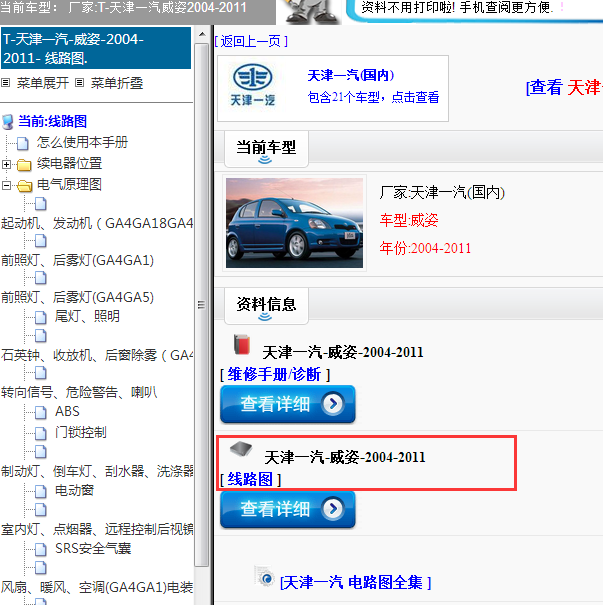This screenshot has height=605, width=603.
Task: Click document icon above 起动机、发动机 entry
Action: pyautogui.click(x=41, y=203)
